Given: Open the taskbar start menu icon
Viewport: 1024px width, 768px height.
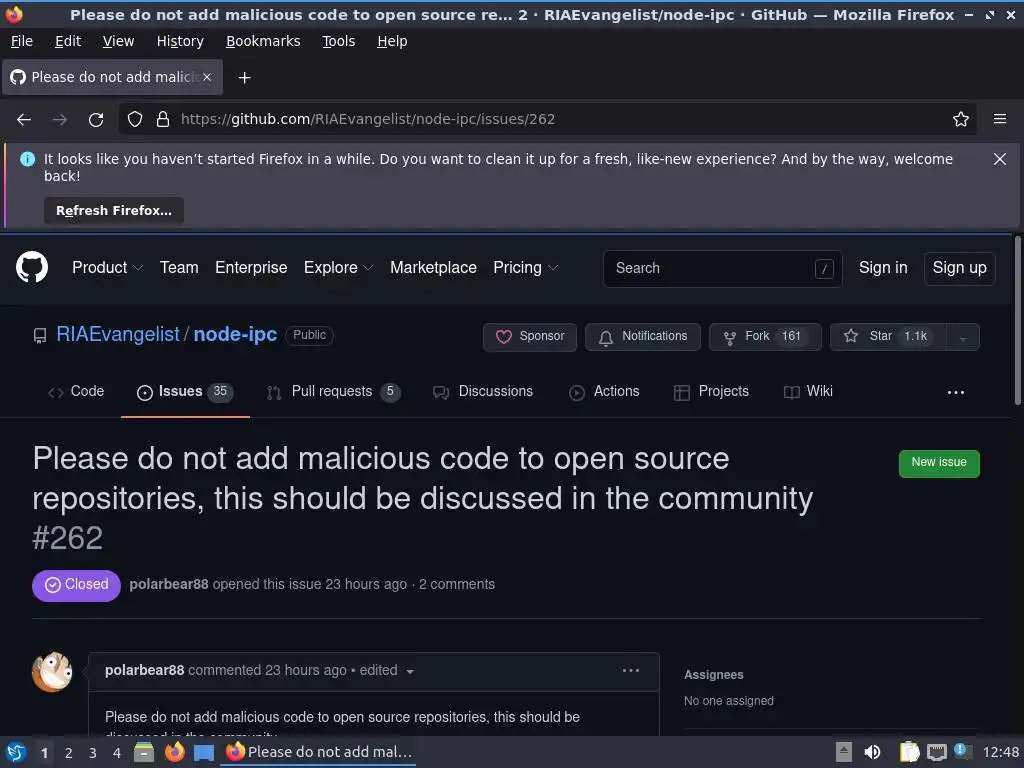Looking at the screenshot, I should click(16, 752).
